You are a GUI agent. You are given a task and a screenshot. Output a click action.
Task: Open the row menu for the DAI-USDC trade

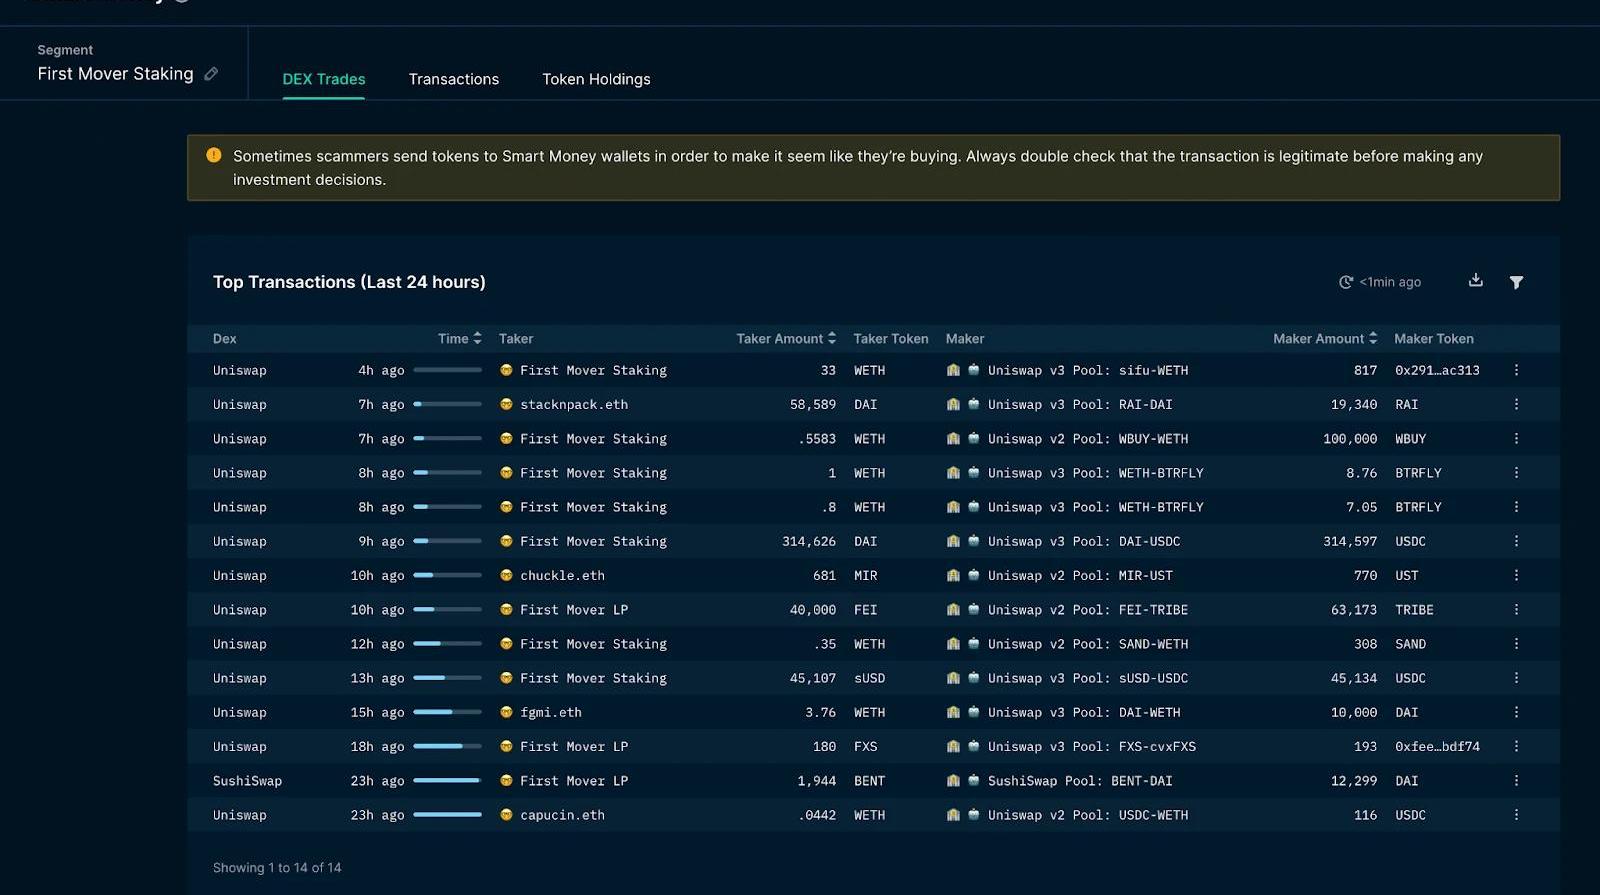coord(1516,541)
